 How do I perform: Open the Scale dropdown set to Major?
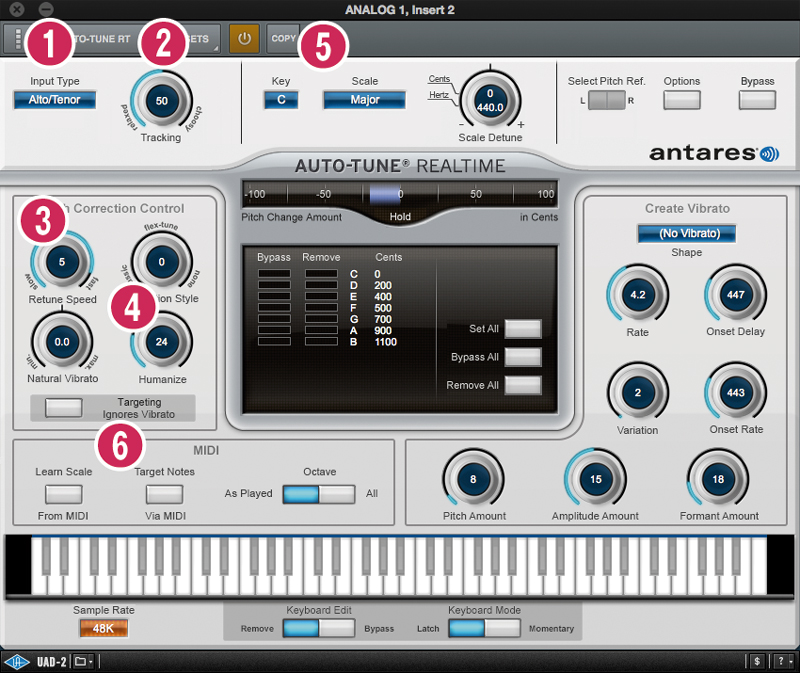tap(364, 100)
